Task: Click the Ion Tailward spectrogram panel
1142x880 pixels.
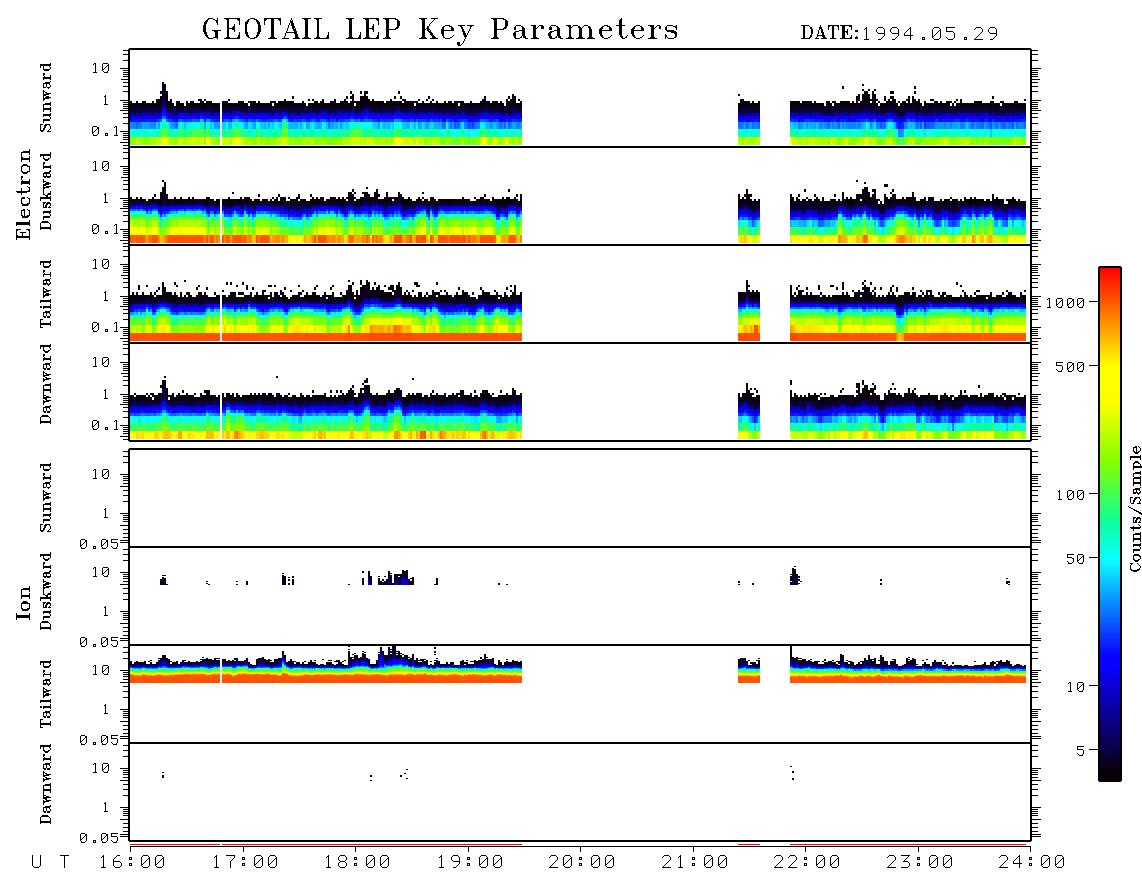Action: coord(580,694)
